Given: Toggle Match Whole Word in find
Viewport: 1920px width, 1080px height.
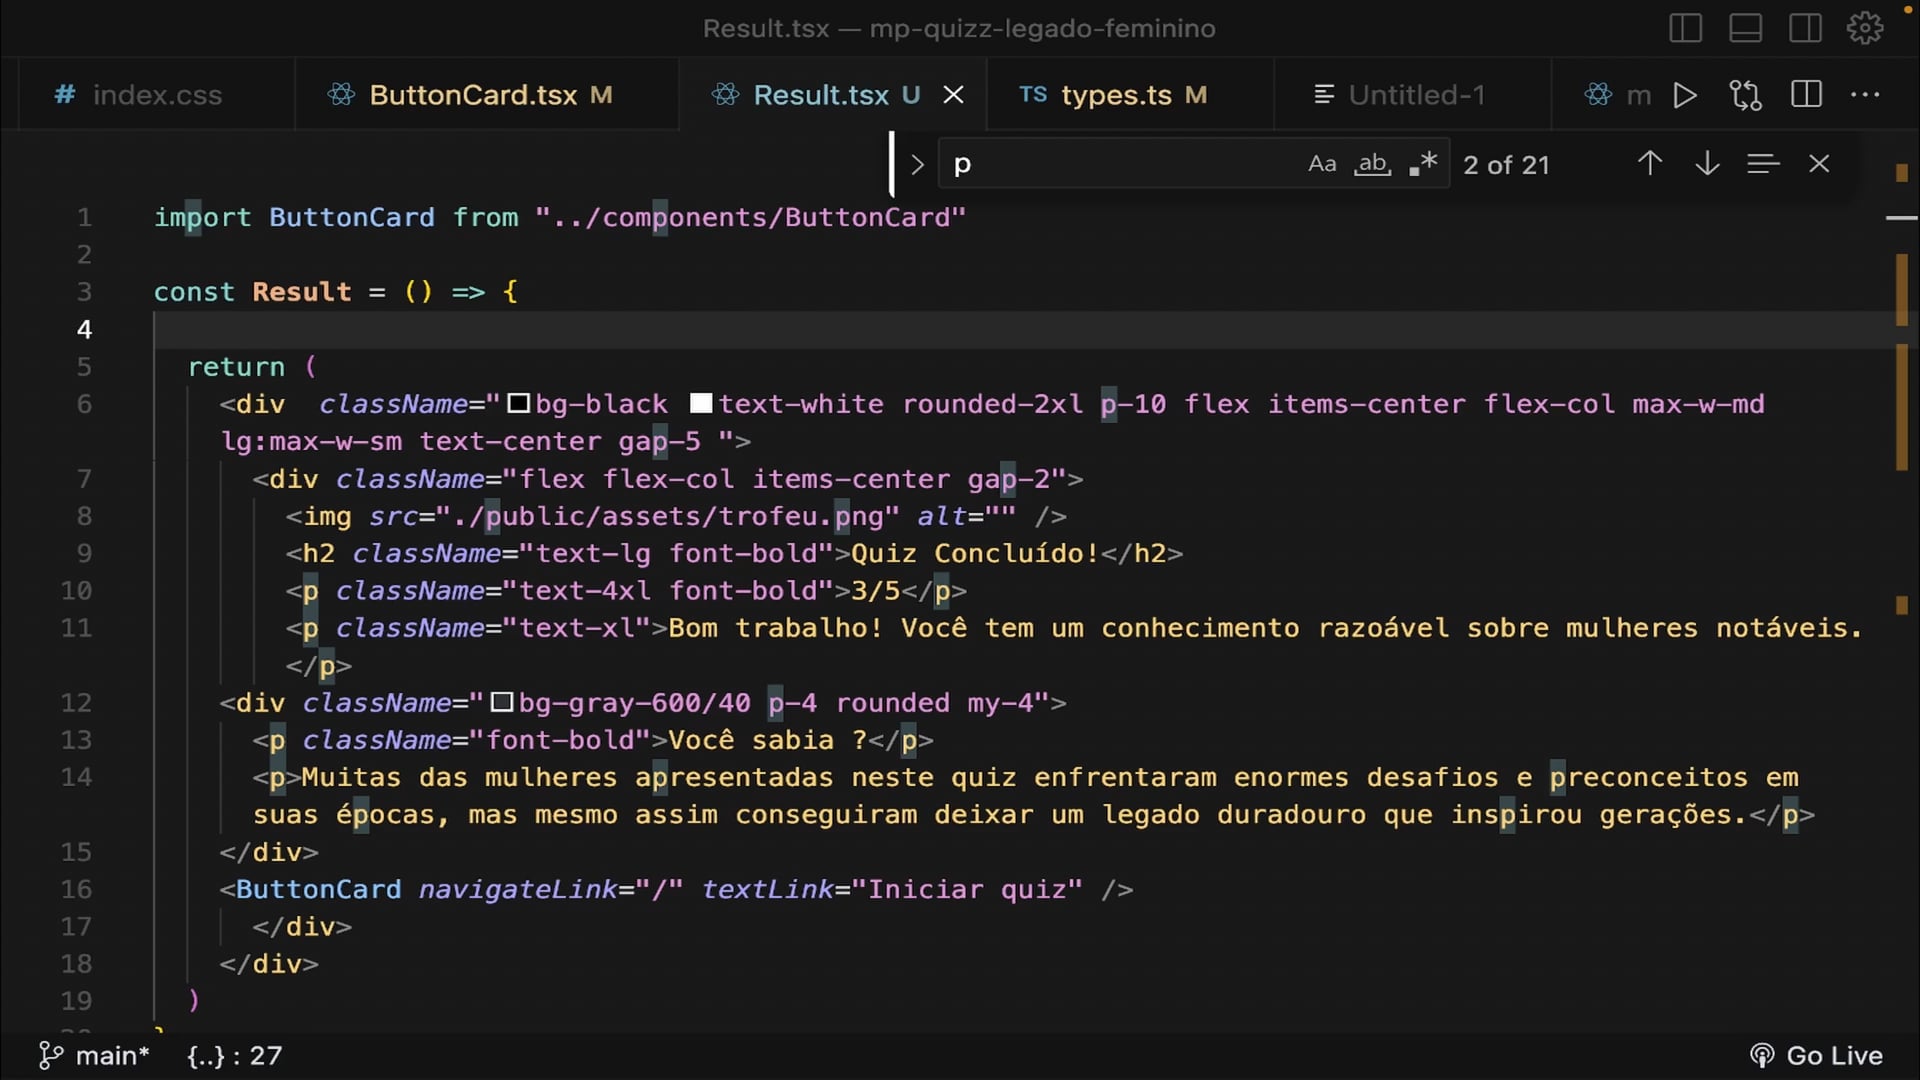Looking at the screenshot, I should (x=1372, y=164).
